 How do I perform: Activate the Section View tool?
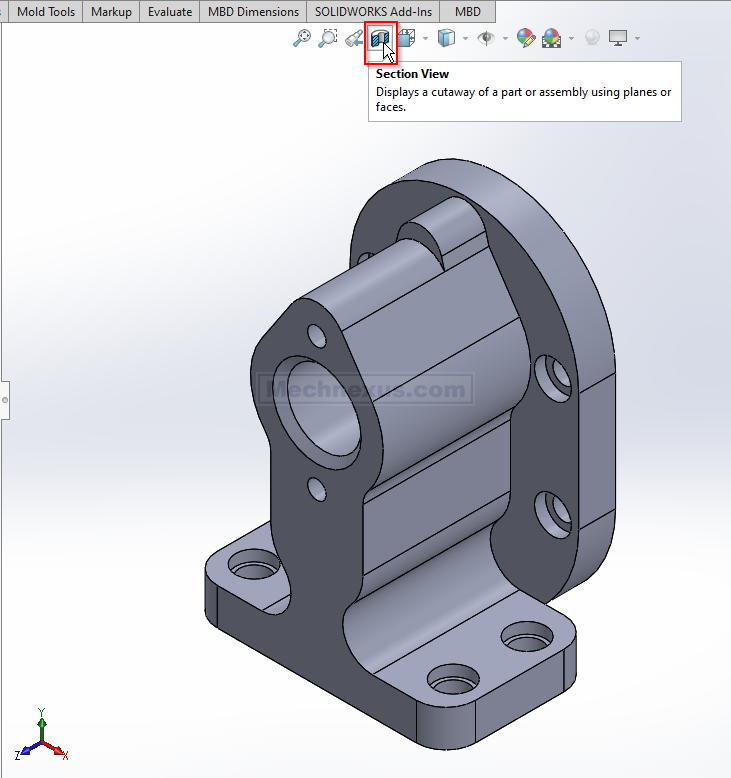pyautogui.click(x=380, y=39)
